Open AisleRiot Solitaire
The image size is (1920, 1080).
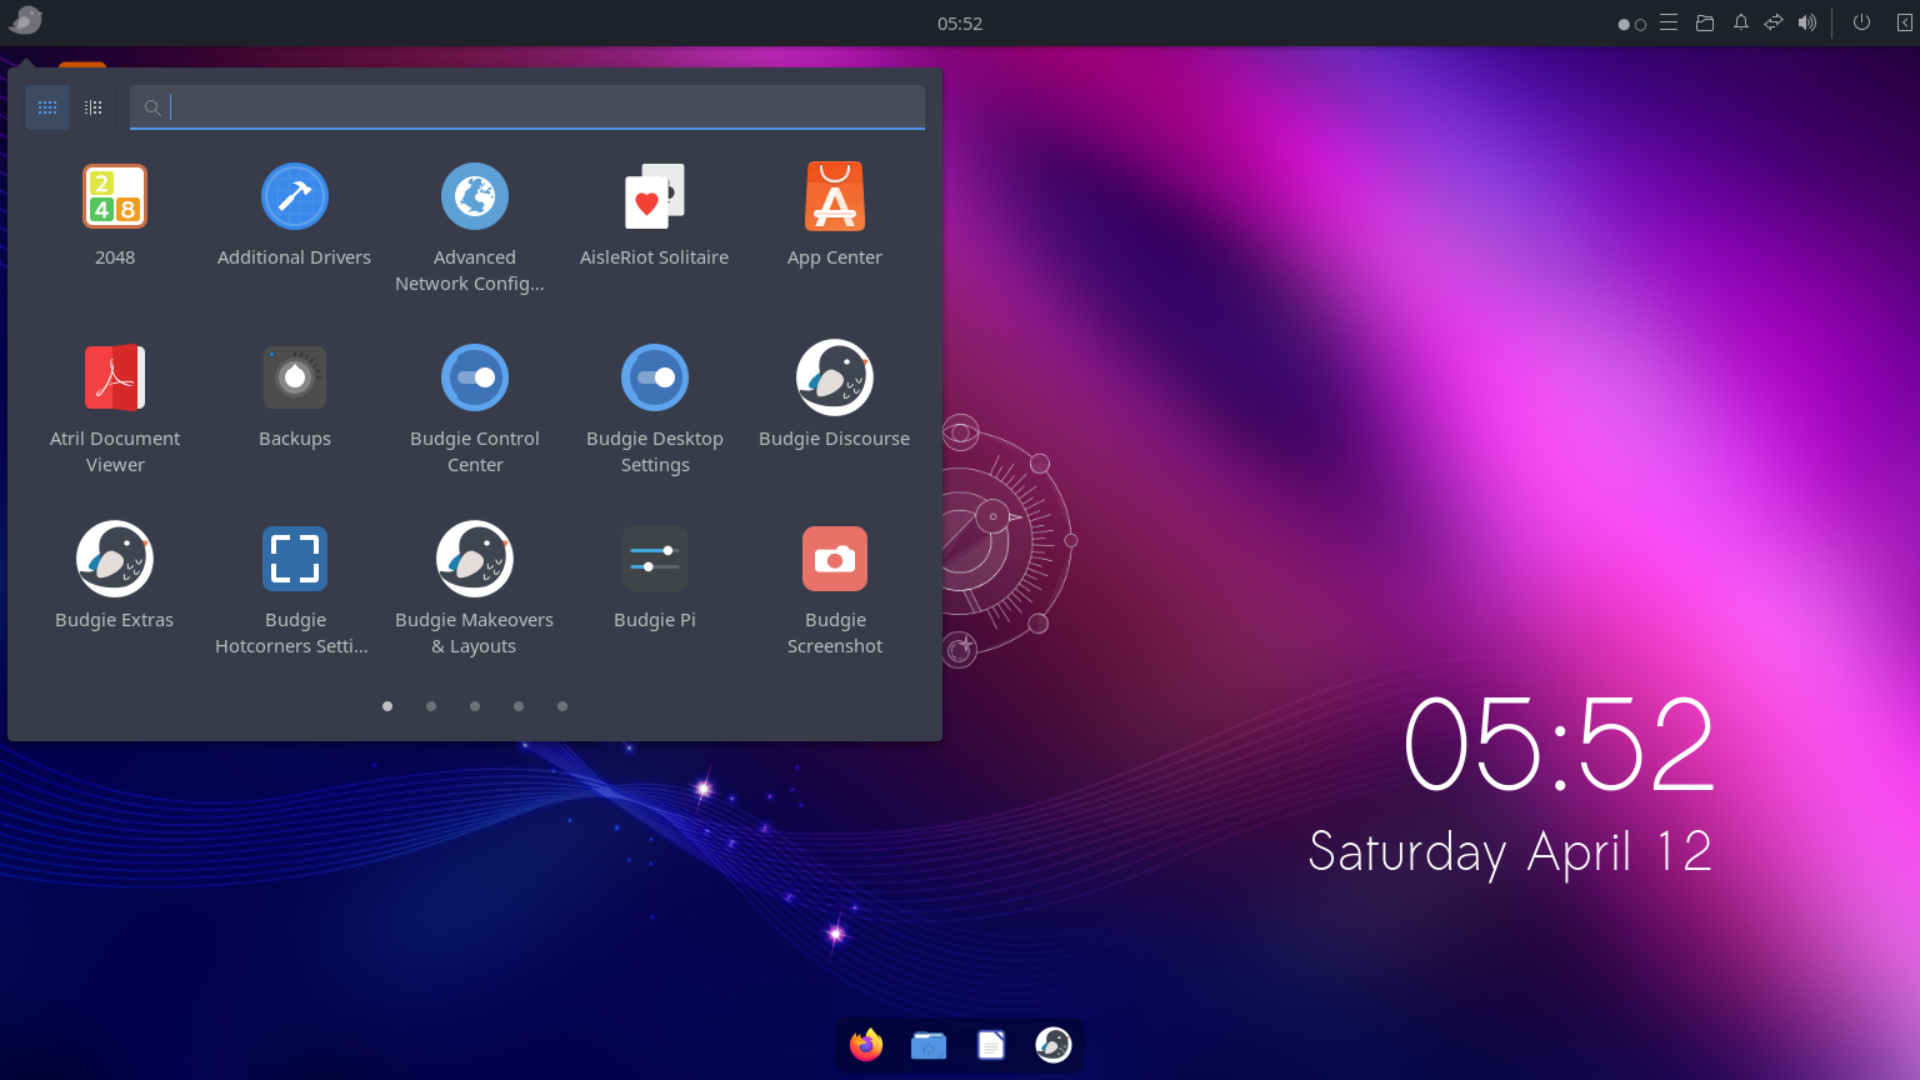654,197
